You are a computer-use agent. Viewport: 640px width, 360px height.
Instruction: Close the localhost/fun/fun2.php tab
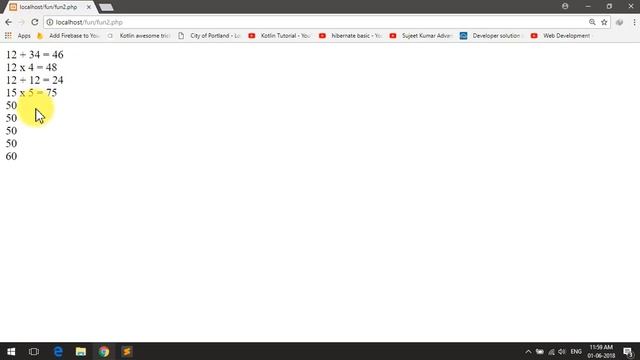89,7
